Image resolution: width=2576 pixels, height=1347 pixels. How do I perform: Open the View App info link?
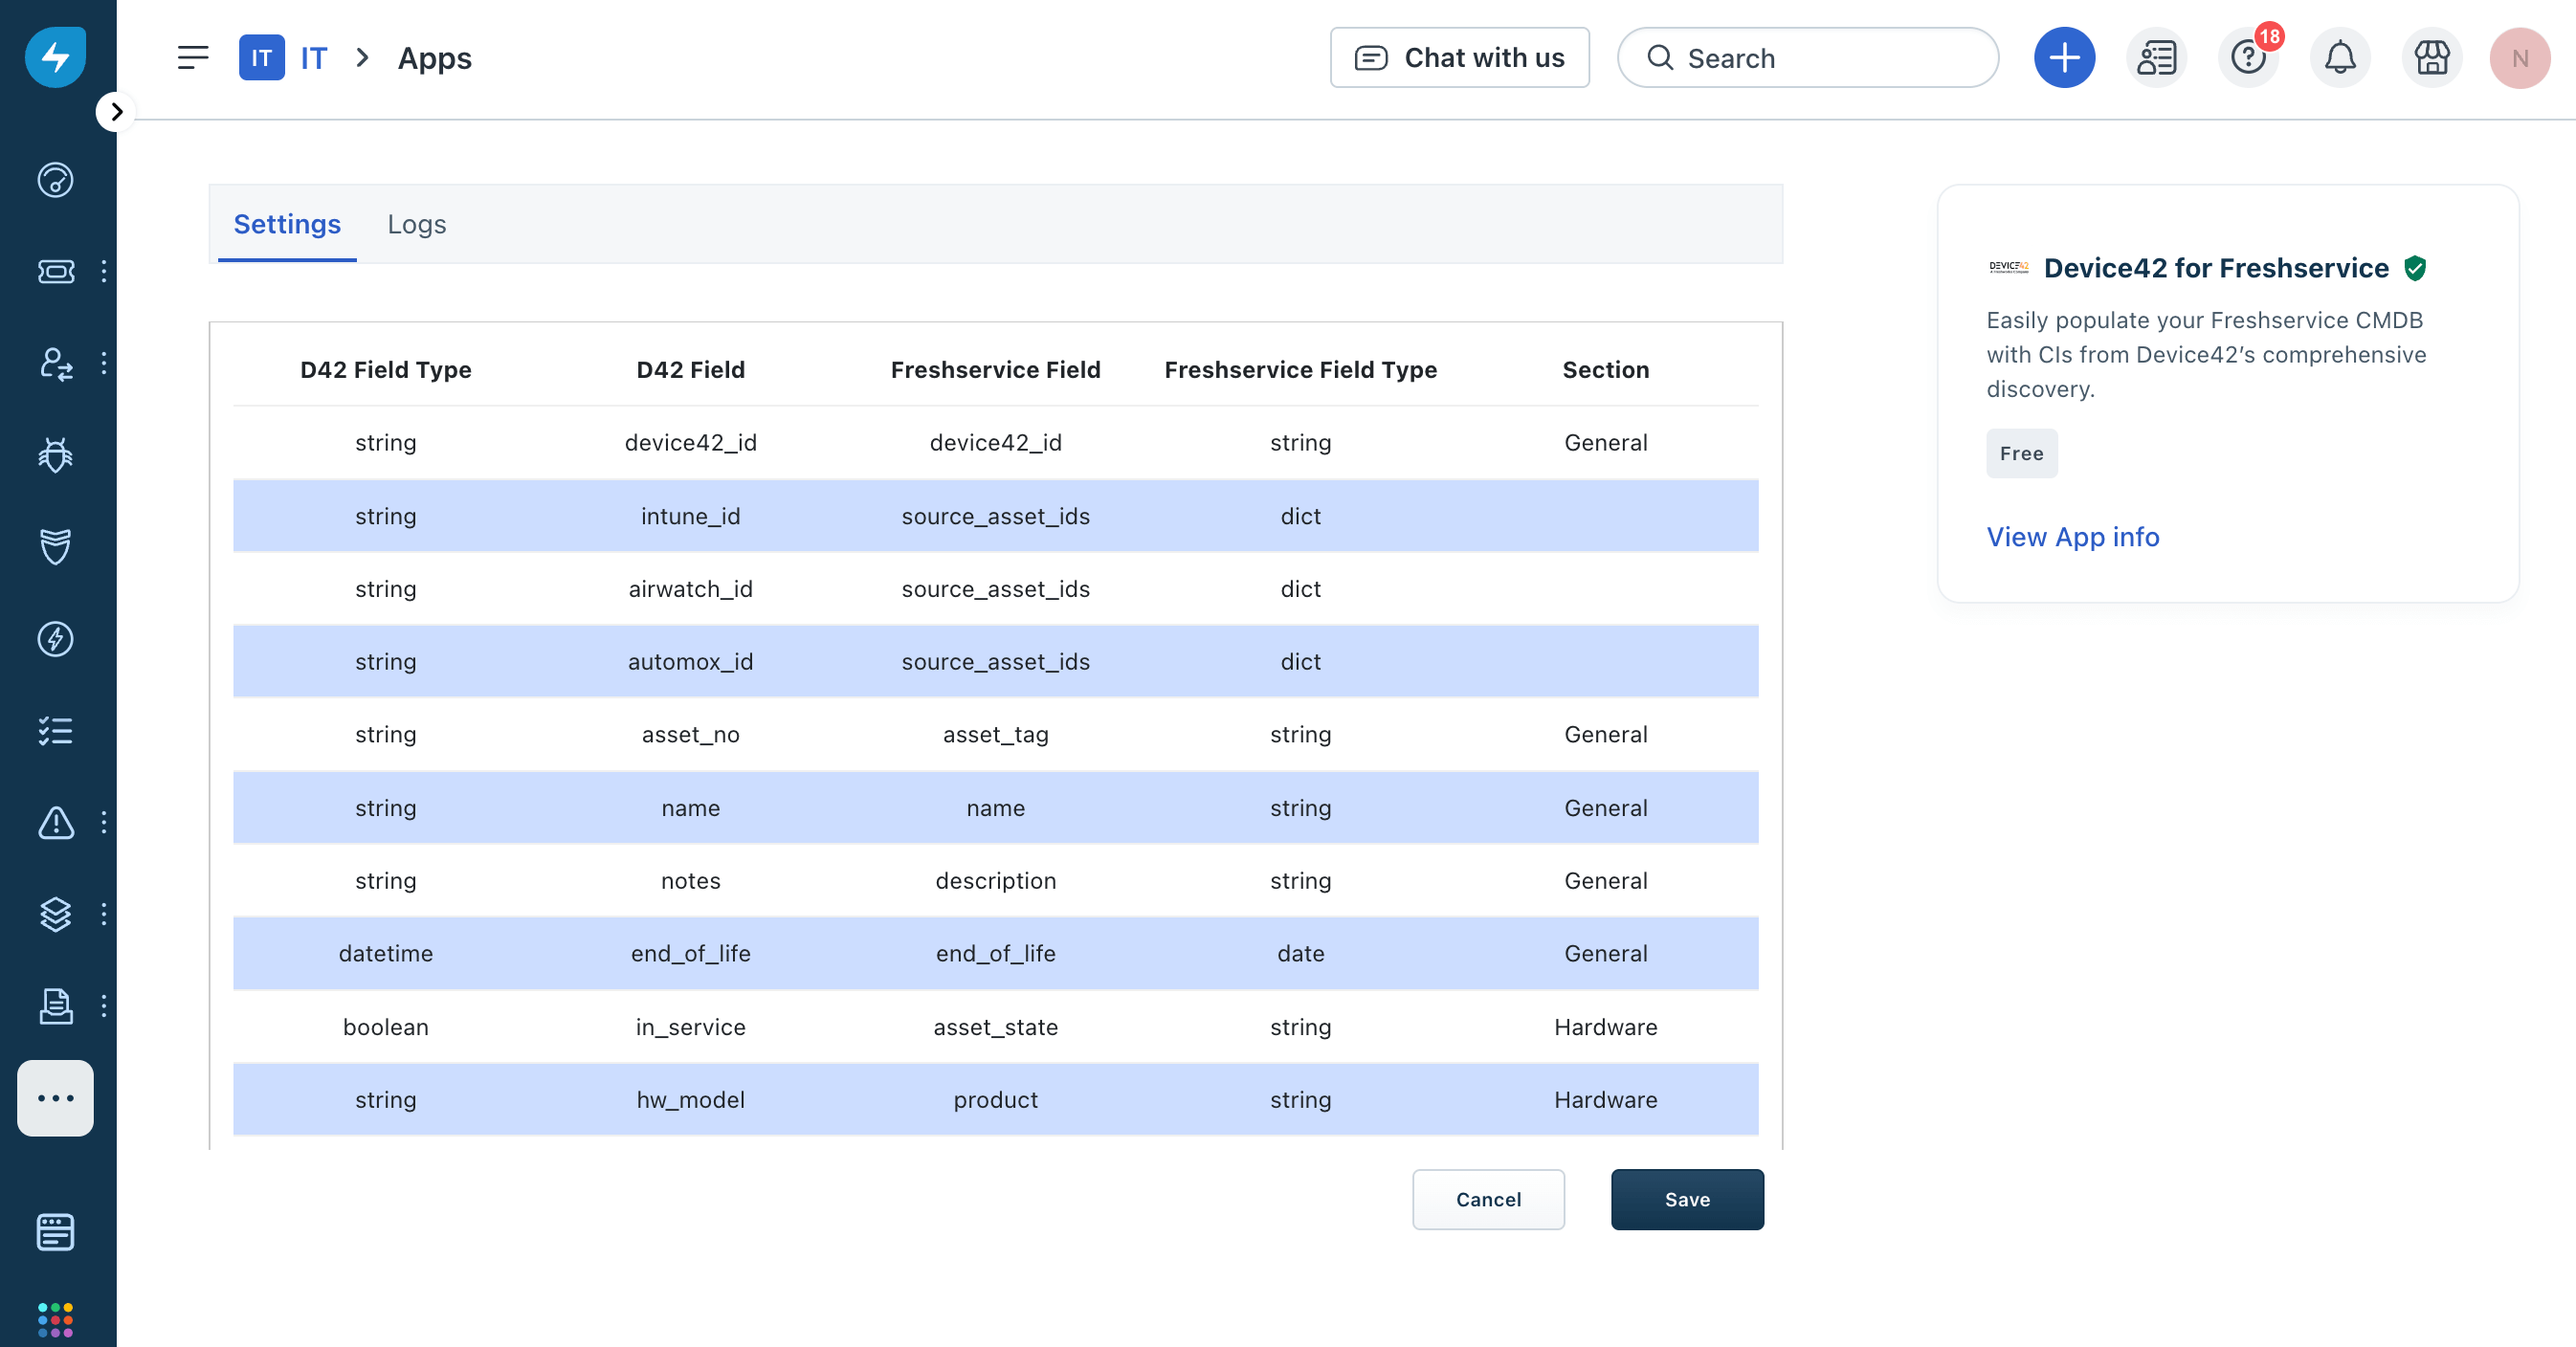coord(2072,537)
